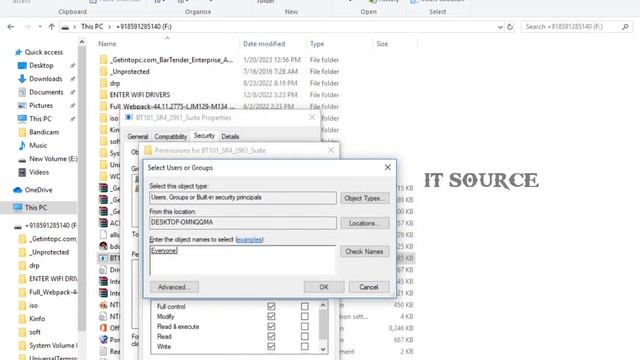Confirm with OK in Select Users dialog
This screenshot has height=360, width=640.
[324, 287]
